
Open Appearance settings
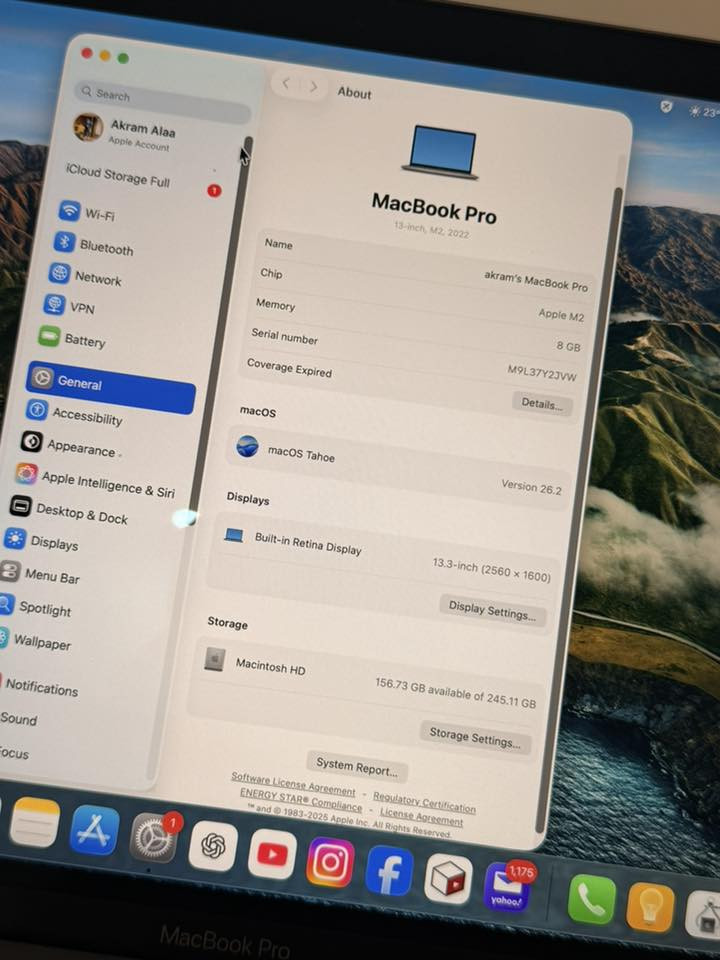pos(69,445)
